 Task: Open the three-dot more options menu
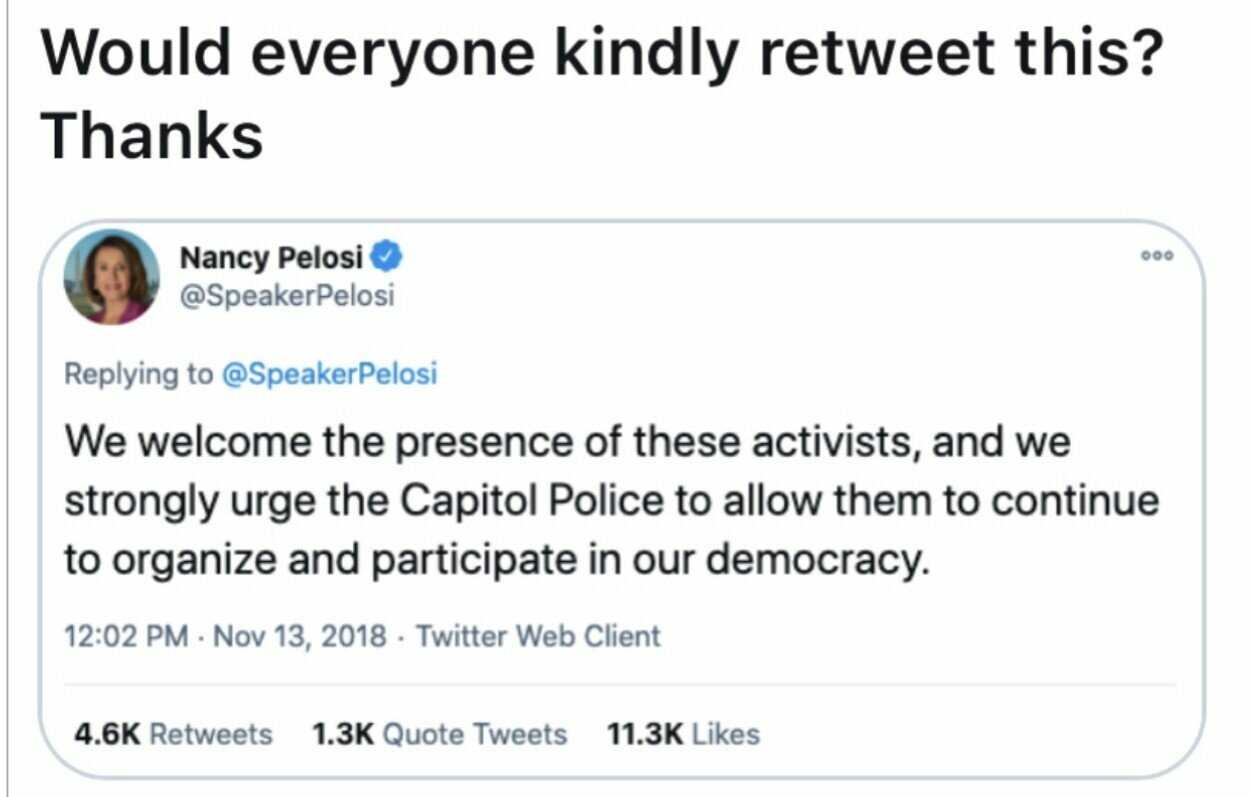tap(1157, 256)
